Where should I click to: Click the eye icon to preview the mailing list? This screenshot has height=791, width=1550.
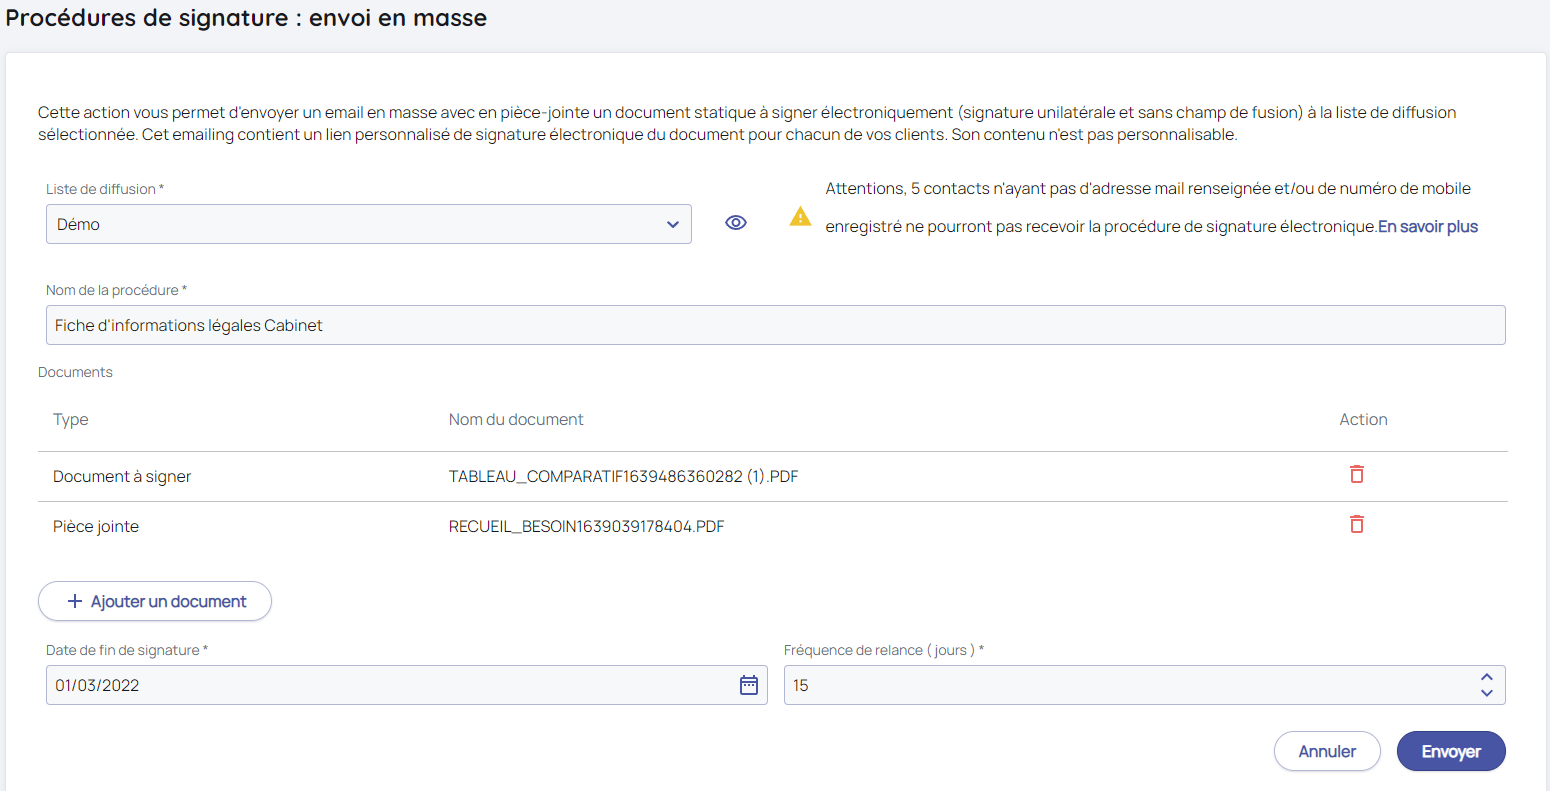[x=736, y=223]
